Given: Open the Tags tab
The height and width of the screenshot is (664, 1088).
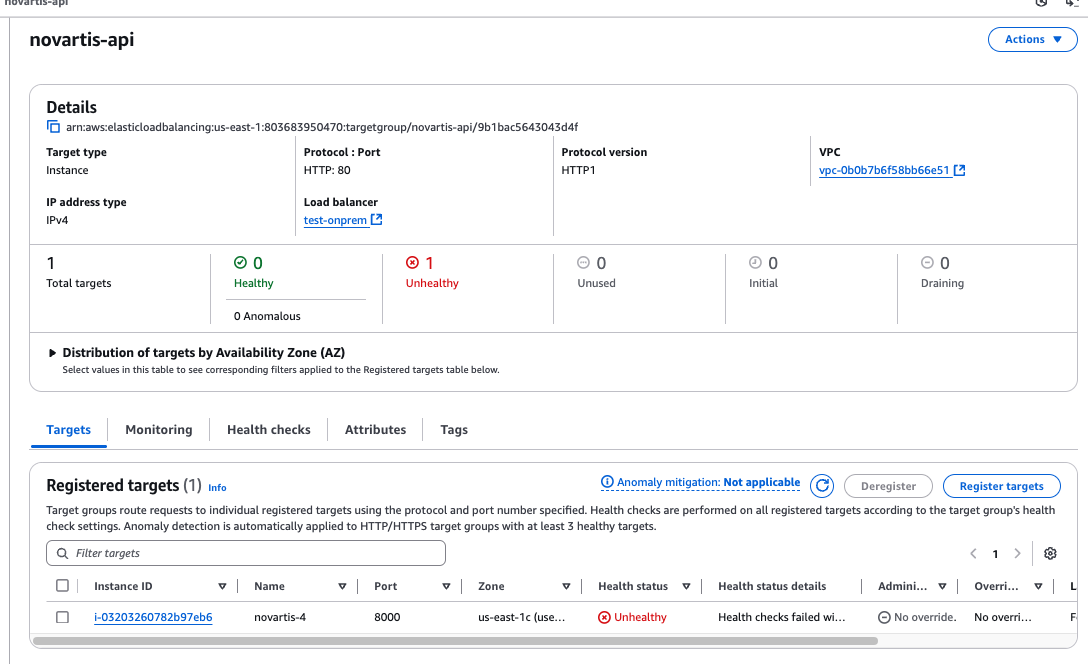Looking at the screenshot, I should click(454, 429).
